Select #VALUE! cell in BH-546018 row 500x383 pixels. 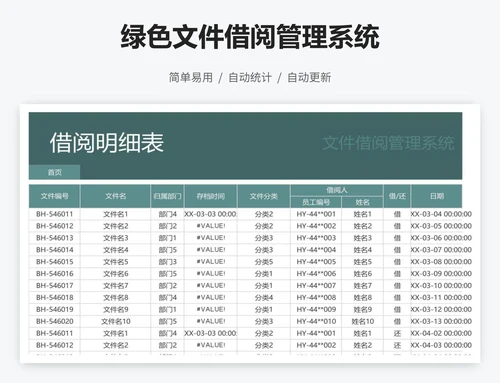(x=211, y=298)
